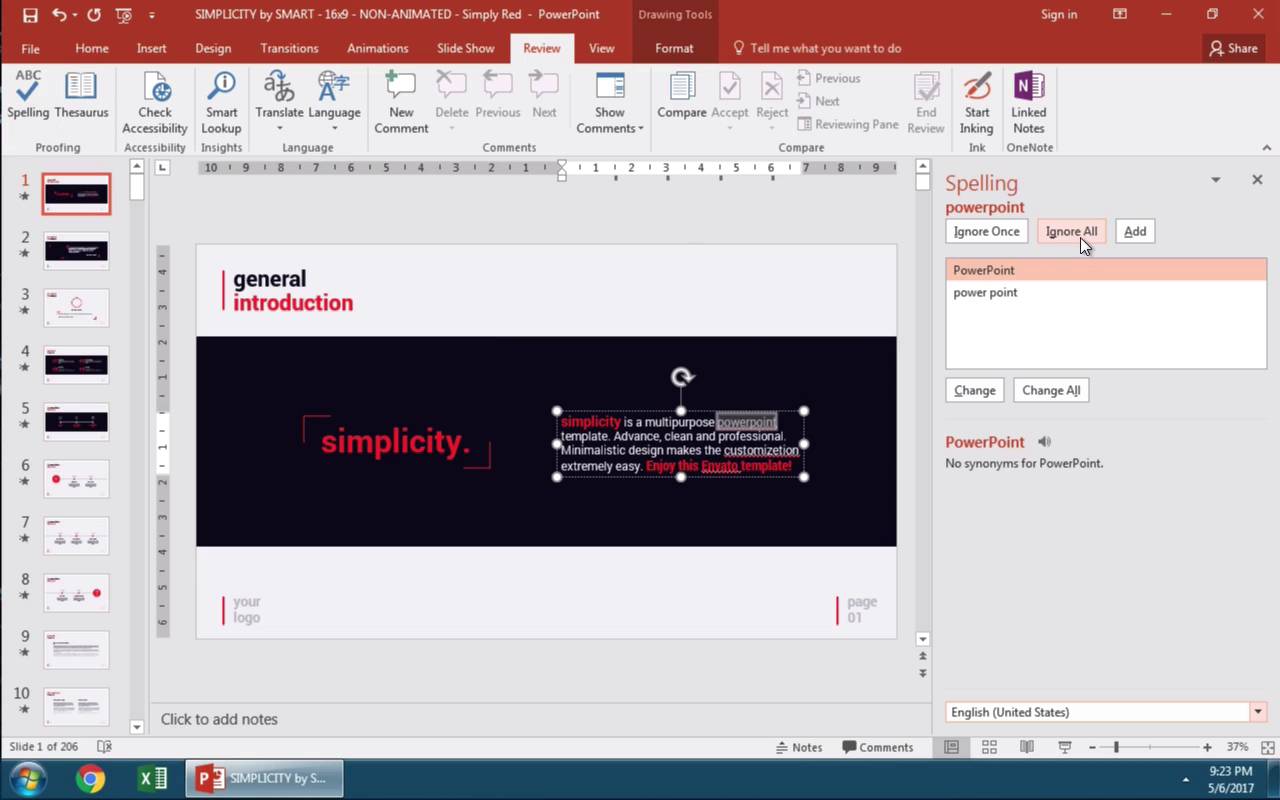1280x800 pixels.
Task: Open the Animations tab
Action: point(377,48)
